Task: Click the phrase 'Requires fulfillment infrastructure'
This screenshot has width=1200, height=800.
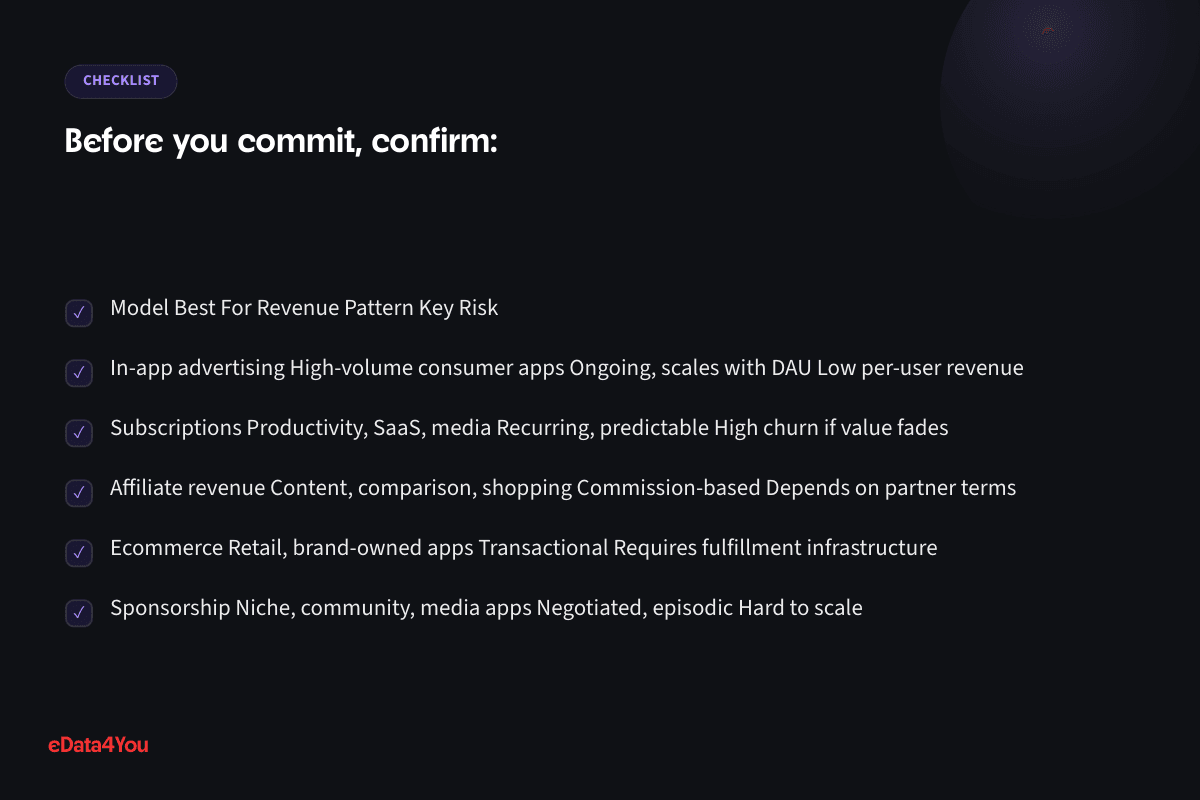Action: coord(775,548)
